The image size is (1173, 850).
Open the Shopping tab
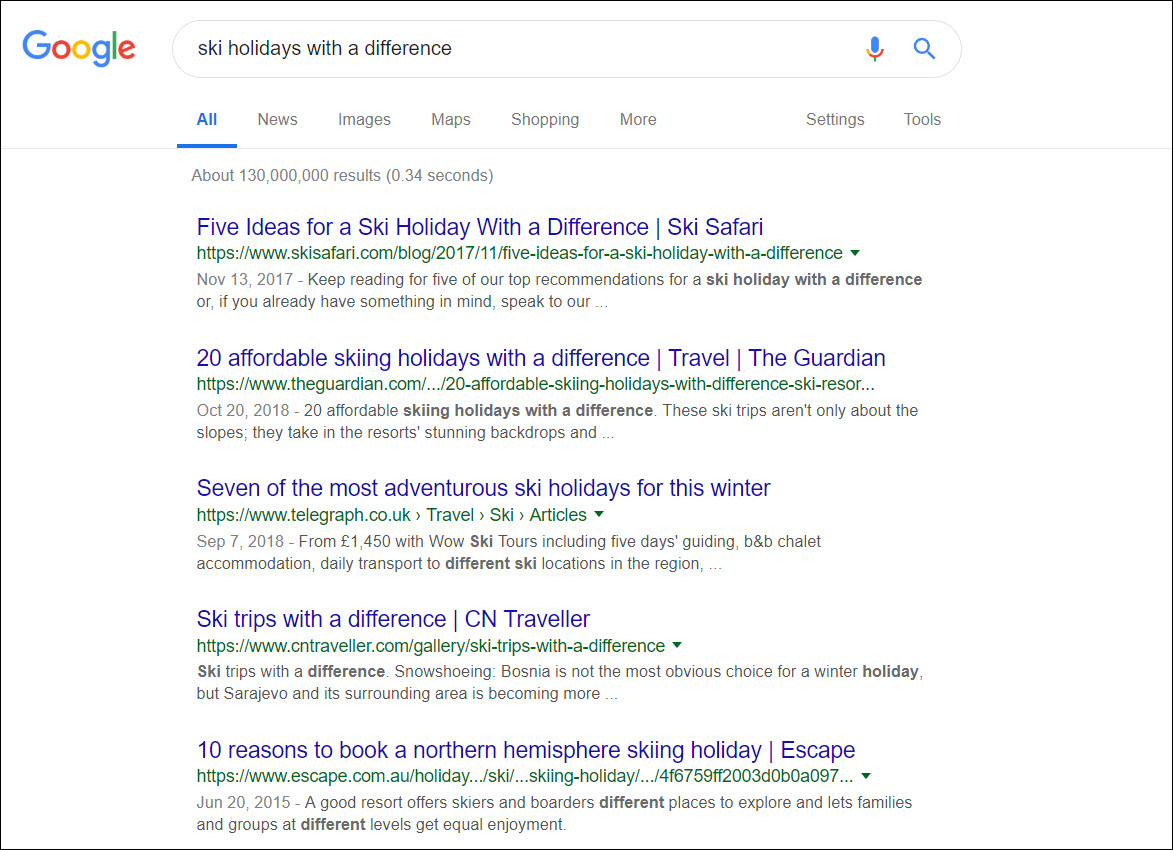coord(545,120)
